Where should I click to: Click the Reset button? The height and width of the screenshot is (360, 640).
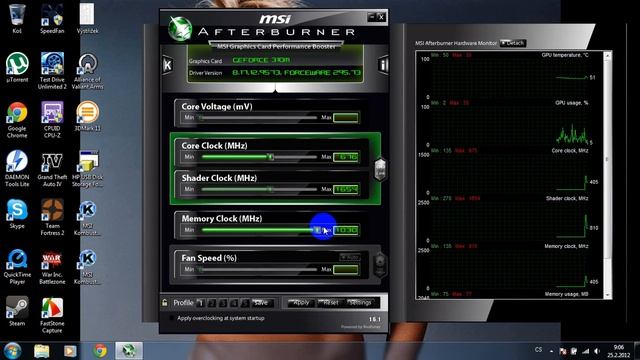click(330, 303)
